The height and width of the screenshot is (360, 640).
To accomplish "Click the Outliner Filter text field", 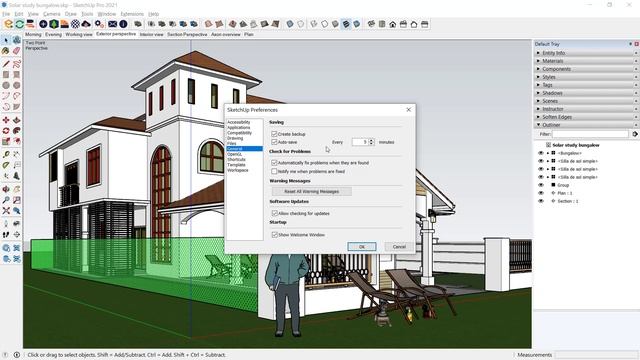I will [x=590, y=134].
